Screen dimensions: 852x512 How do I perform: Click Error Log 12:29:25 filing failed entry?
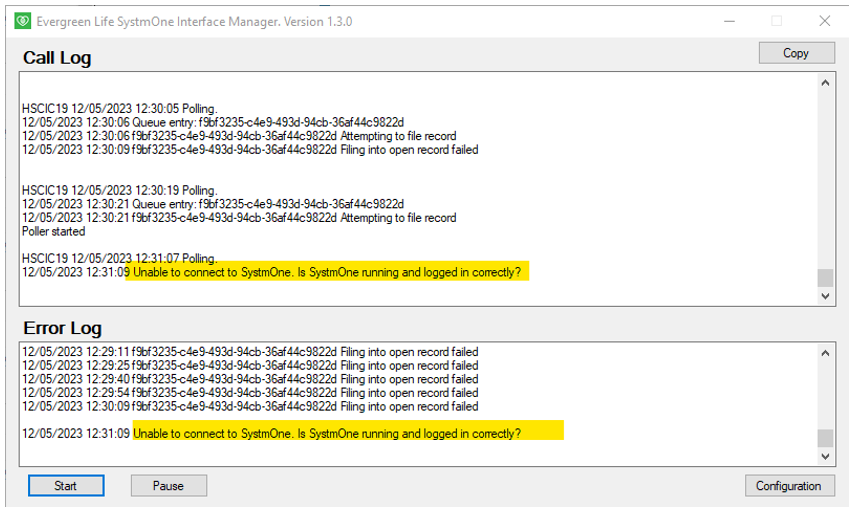[250, 366]
